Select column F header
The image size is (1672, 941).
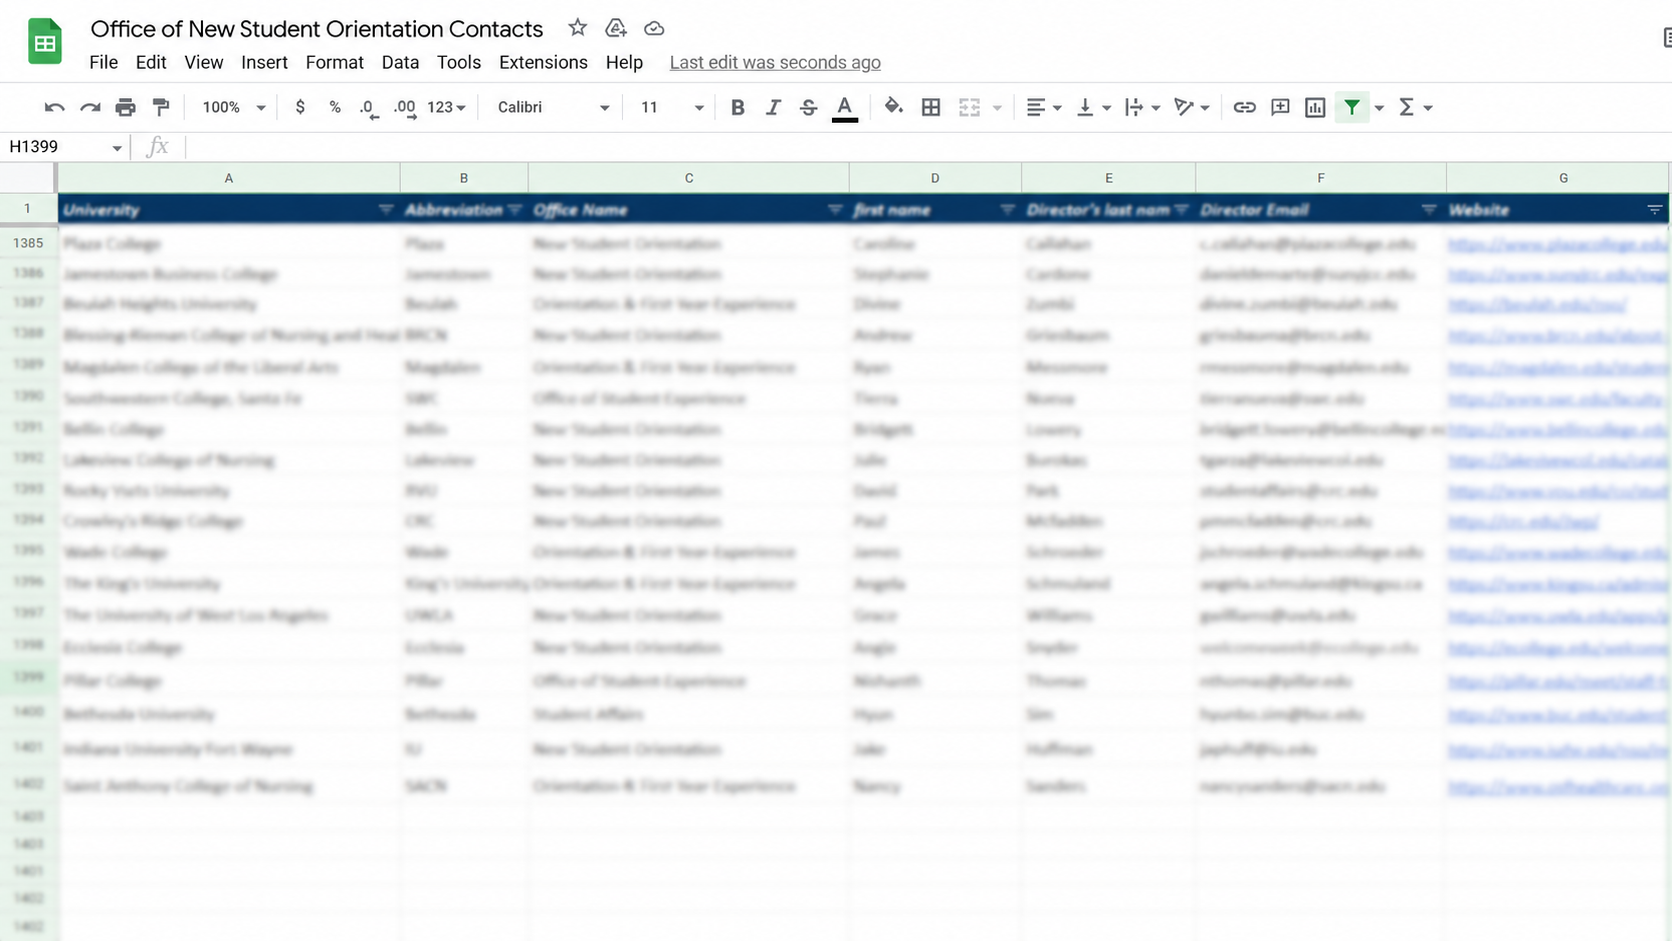pyautogui.click(x=1320, y=178)
